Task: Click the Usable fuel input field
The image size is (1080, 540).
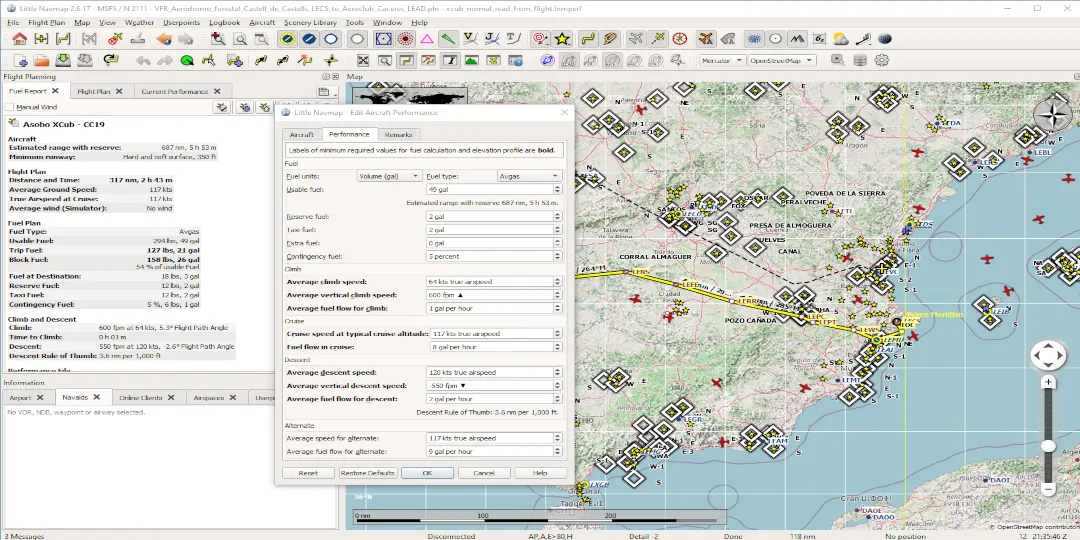Action: click(x=489, y=189)
